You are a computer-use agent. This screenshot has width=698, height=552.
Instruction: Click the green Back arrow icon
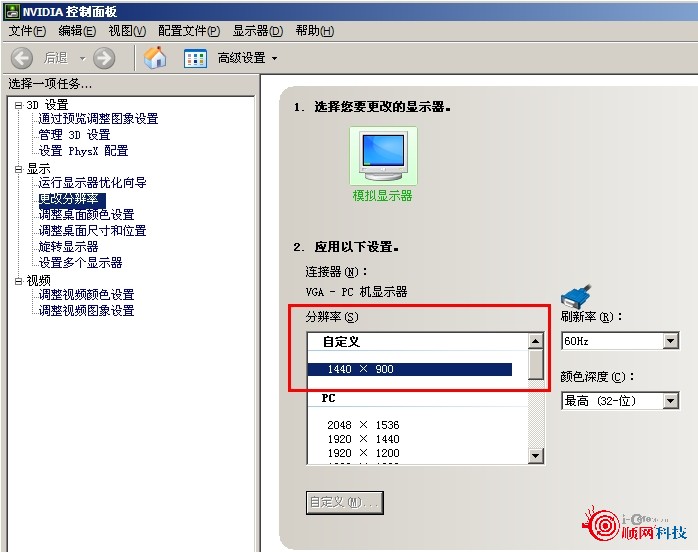coord(21,58)
